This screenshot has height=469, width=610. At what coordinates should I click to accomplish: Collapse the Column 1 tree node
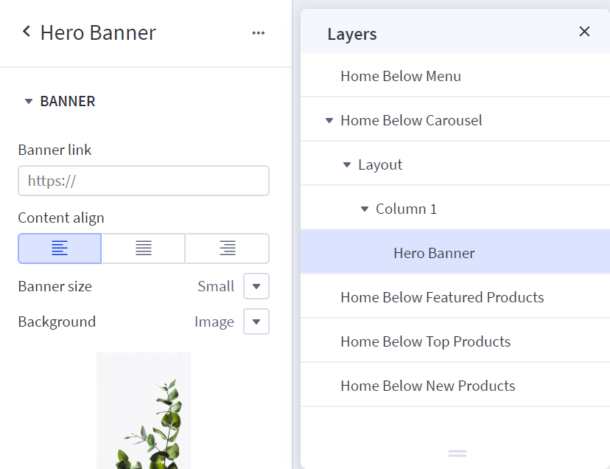(365, 209)
